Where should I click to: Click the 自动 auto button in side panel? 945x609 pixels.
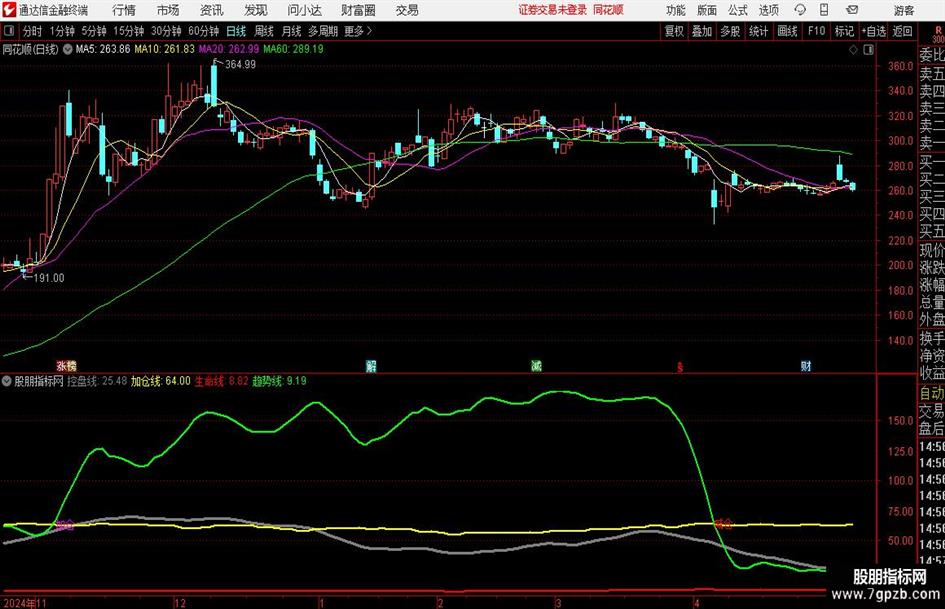(932, 393)
